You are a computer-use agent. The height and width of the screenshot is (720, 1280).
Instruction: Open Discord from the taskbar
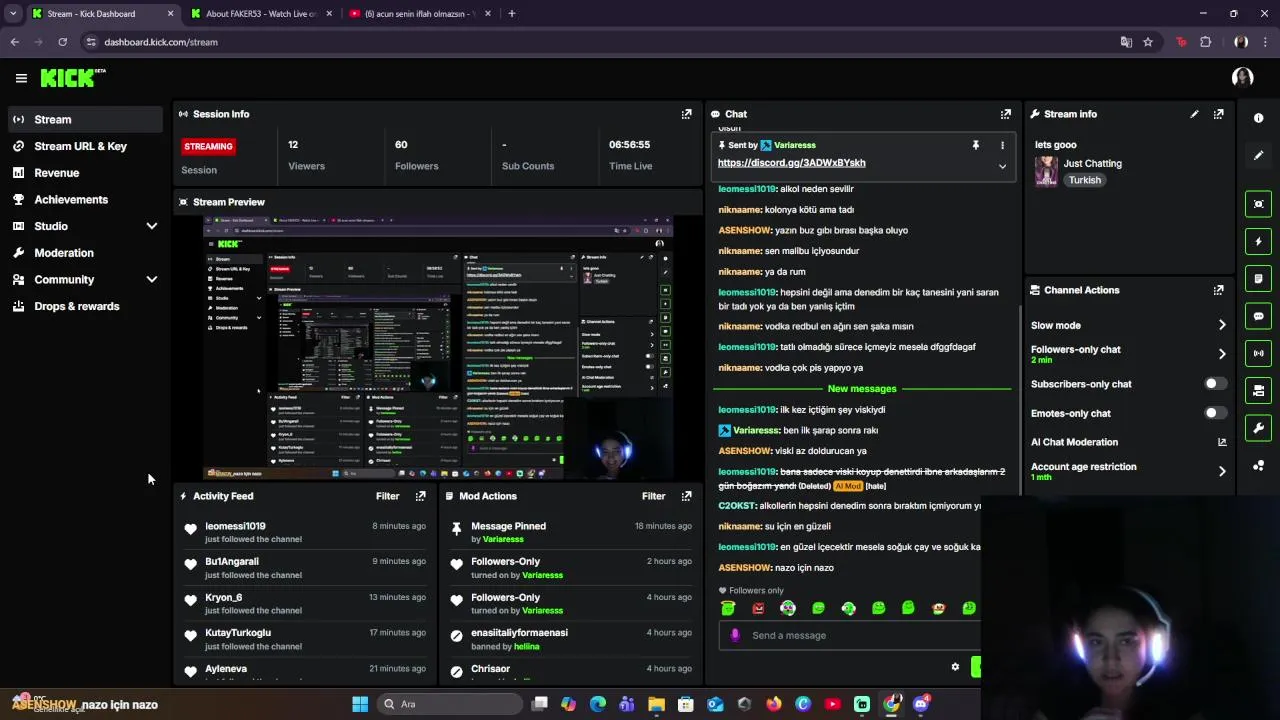(x=921, y=704)
